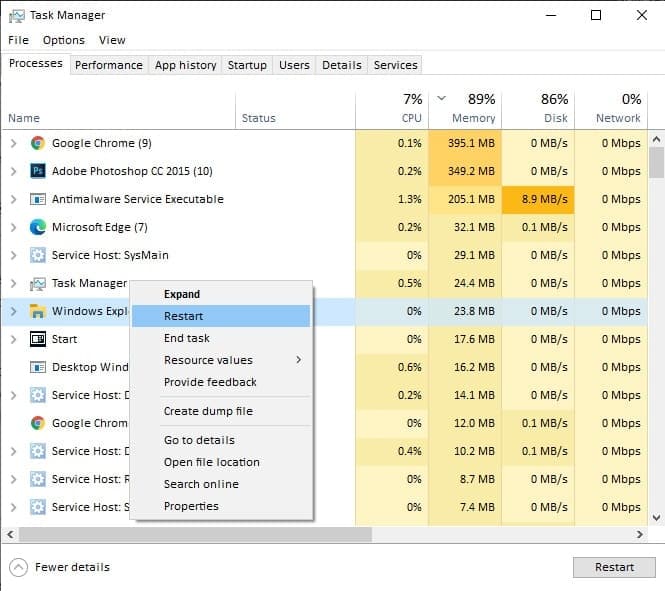Click the Fewer details link
The height and width of the screenshot is (591, 665).
point(73,567)
